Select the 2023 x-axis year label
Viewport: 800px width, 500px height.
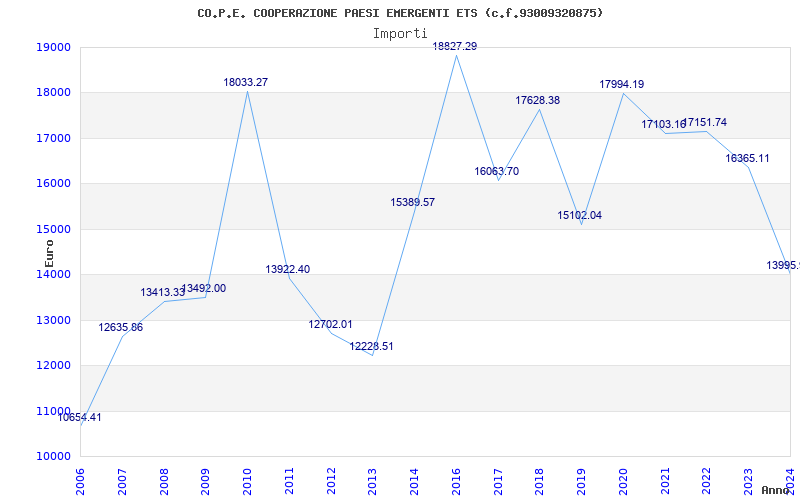(748, 481)
